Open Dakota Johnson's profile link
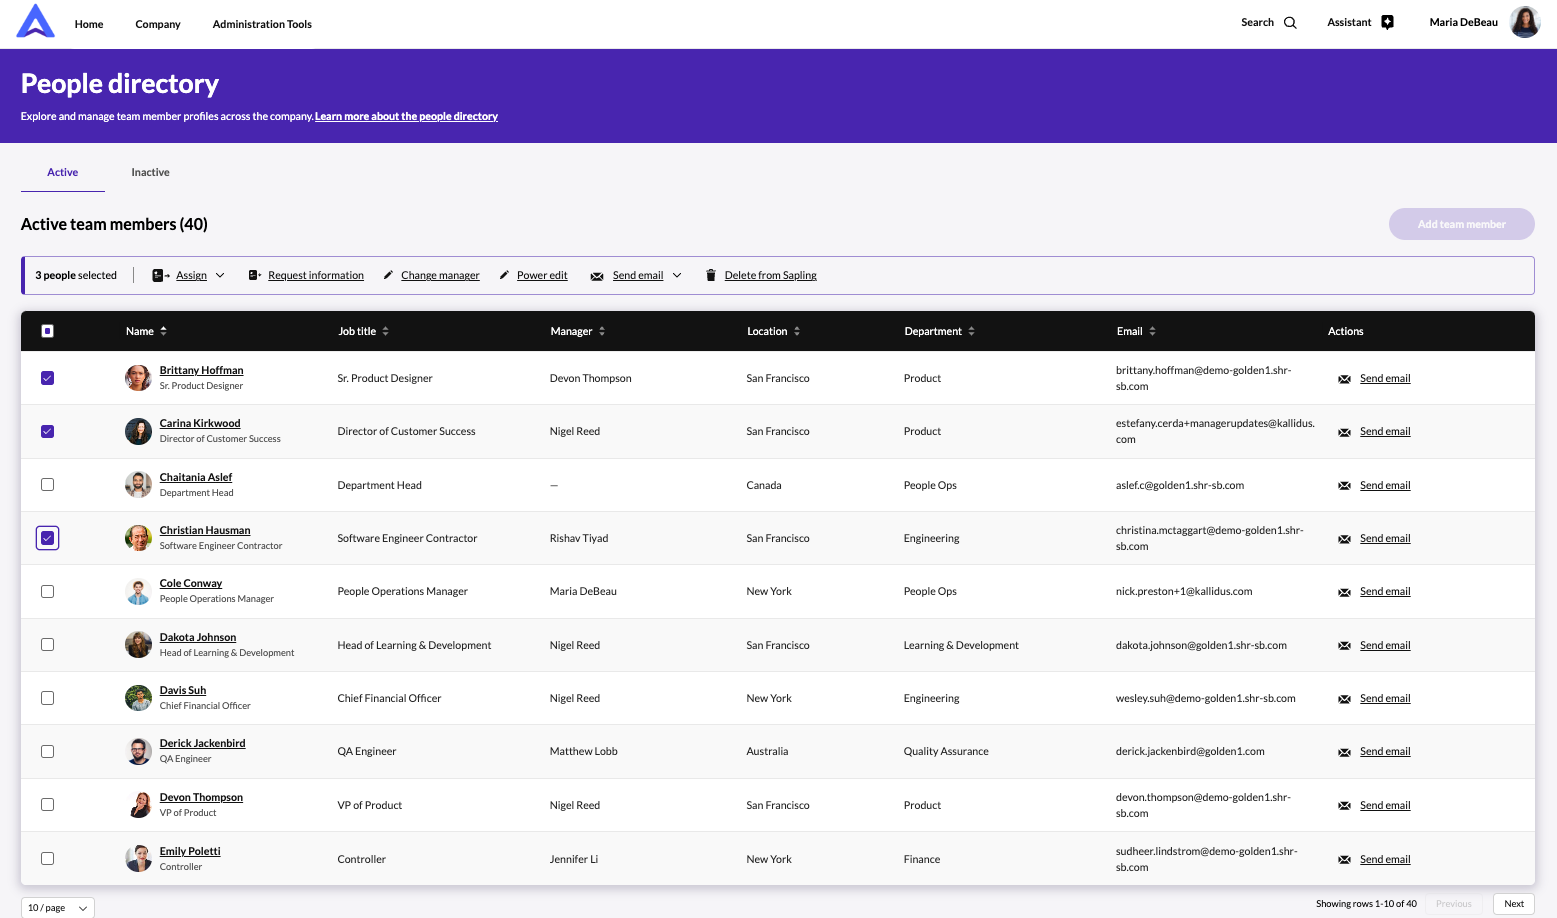Screen dimensions: 1557x918 198,637
